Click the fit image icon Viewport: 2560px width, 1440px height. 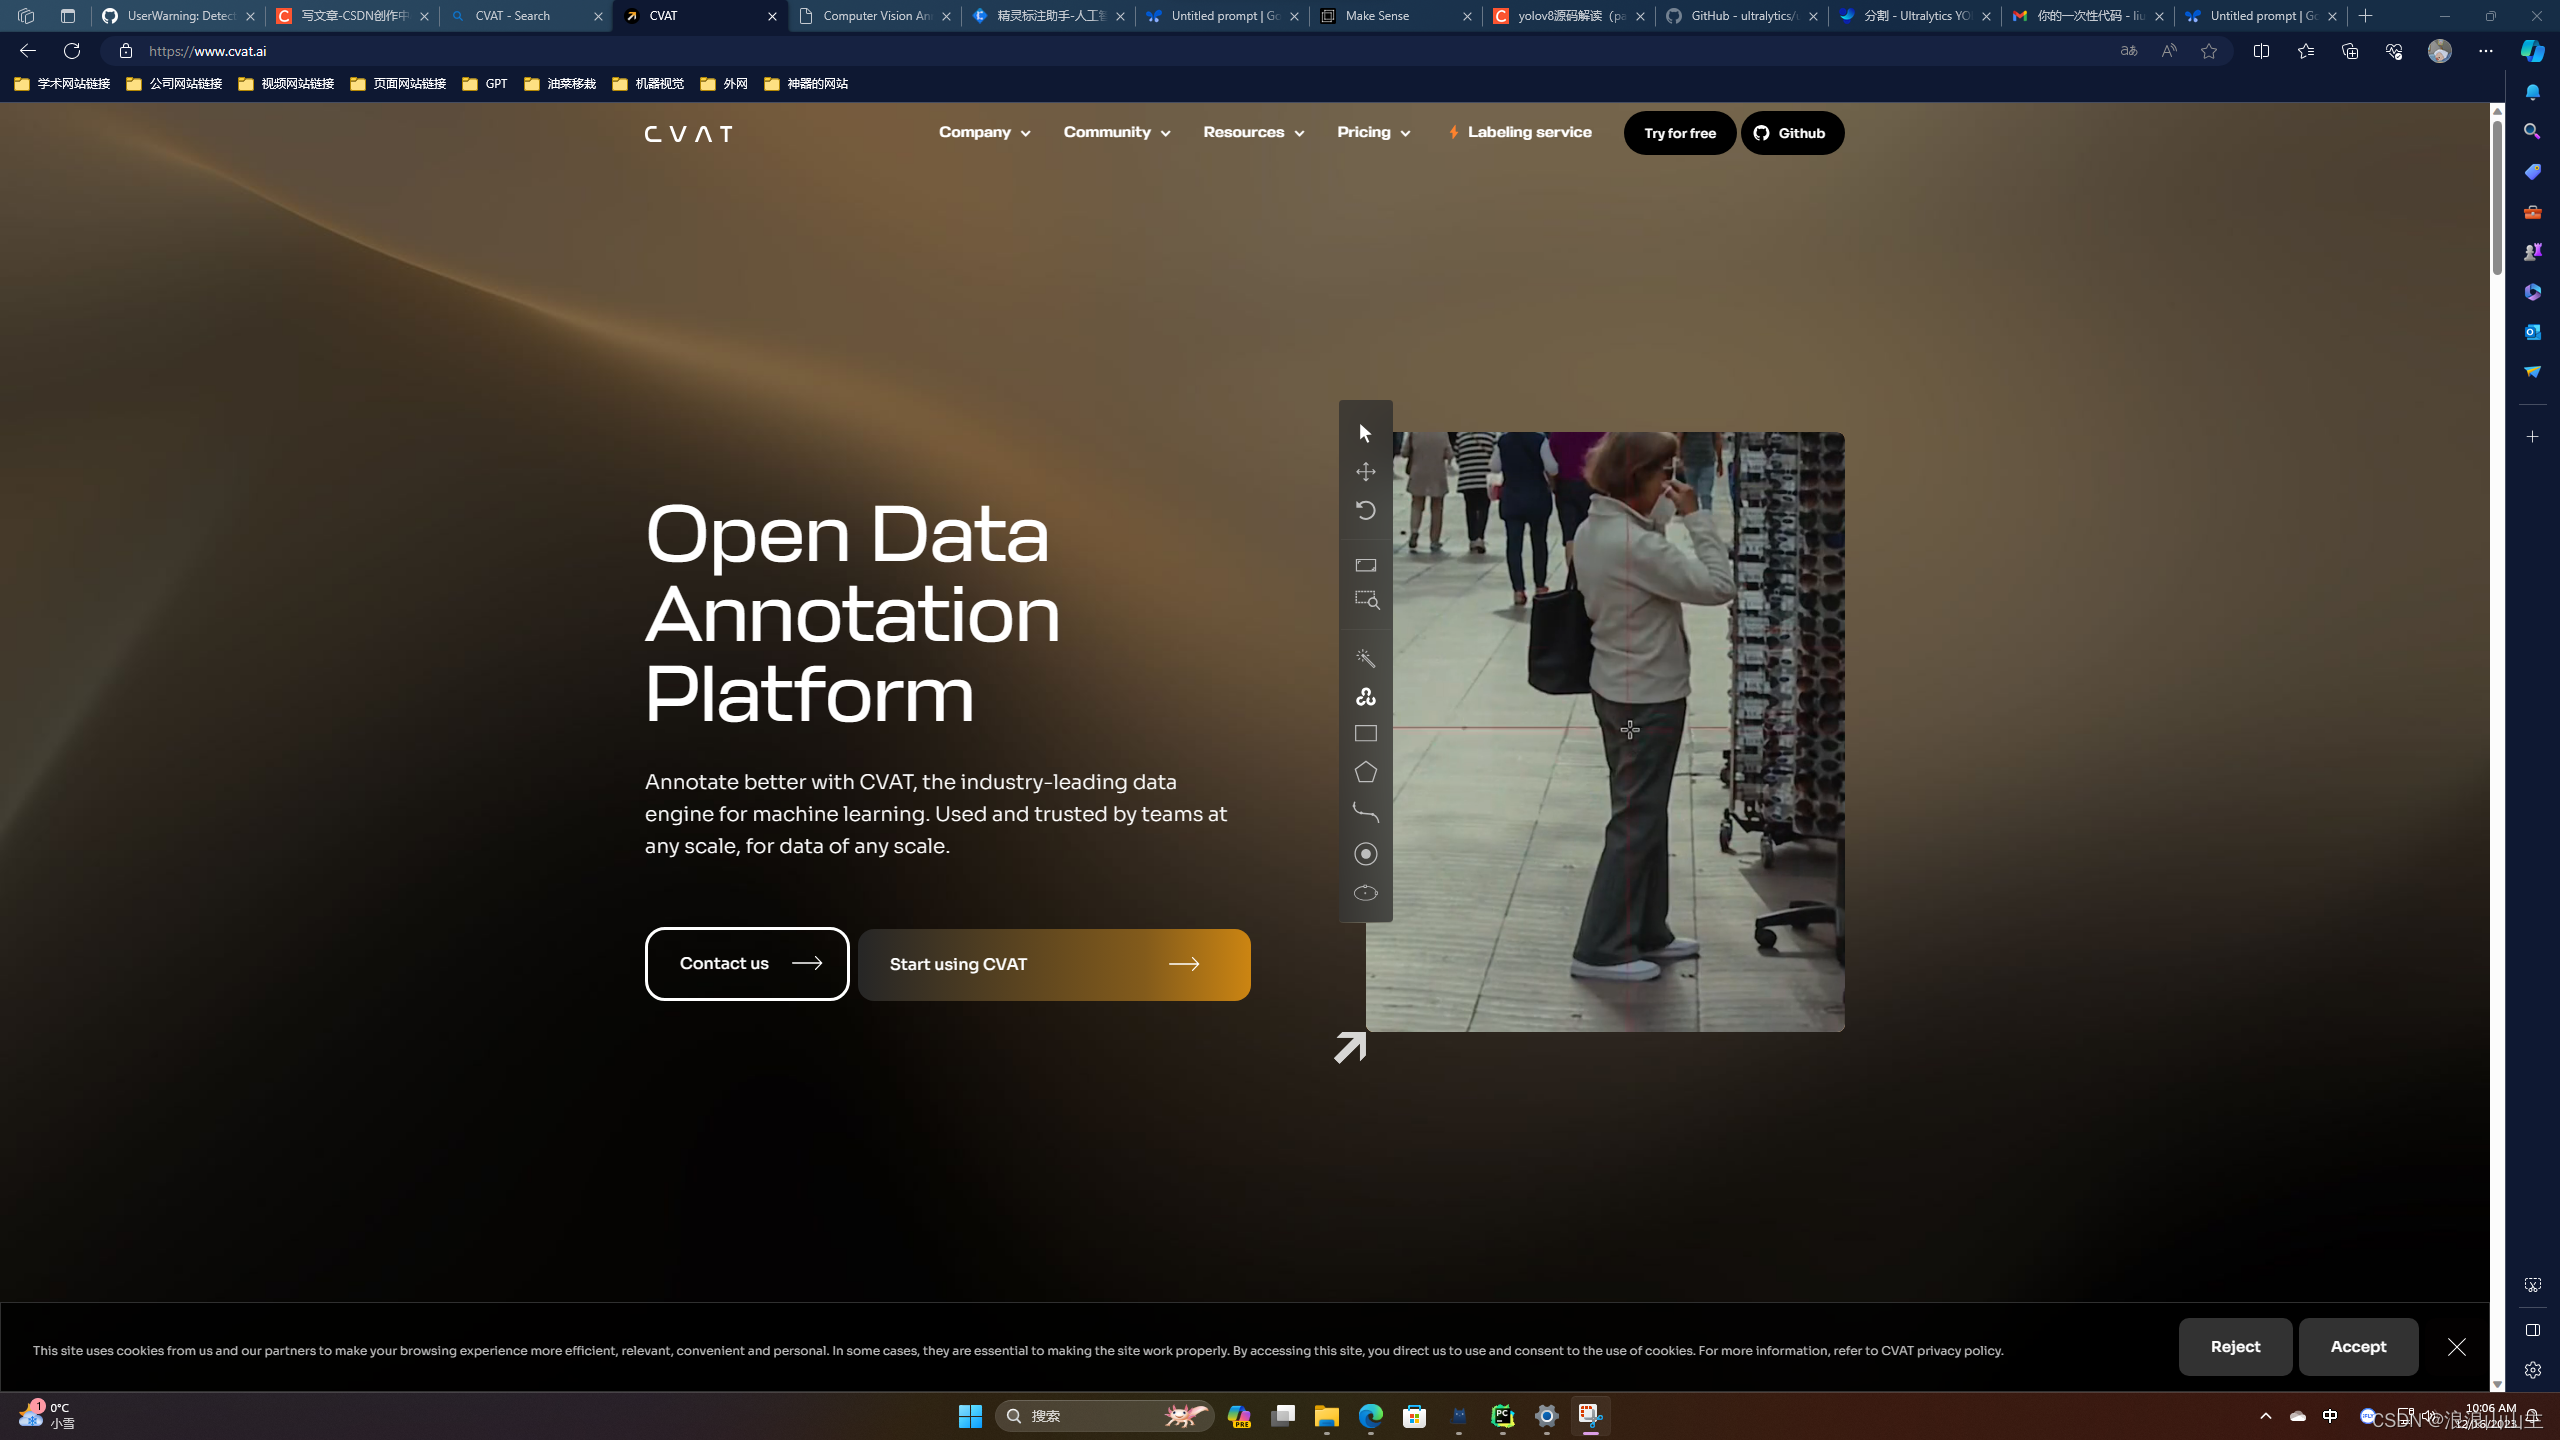1365,565
